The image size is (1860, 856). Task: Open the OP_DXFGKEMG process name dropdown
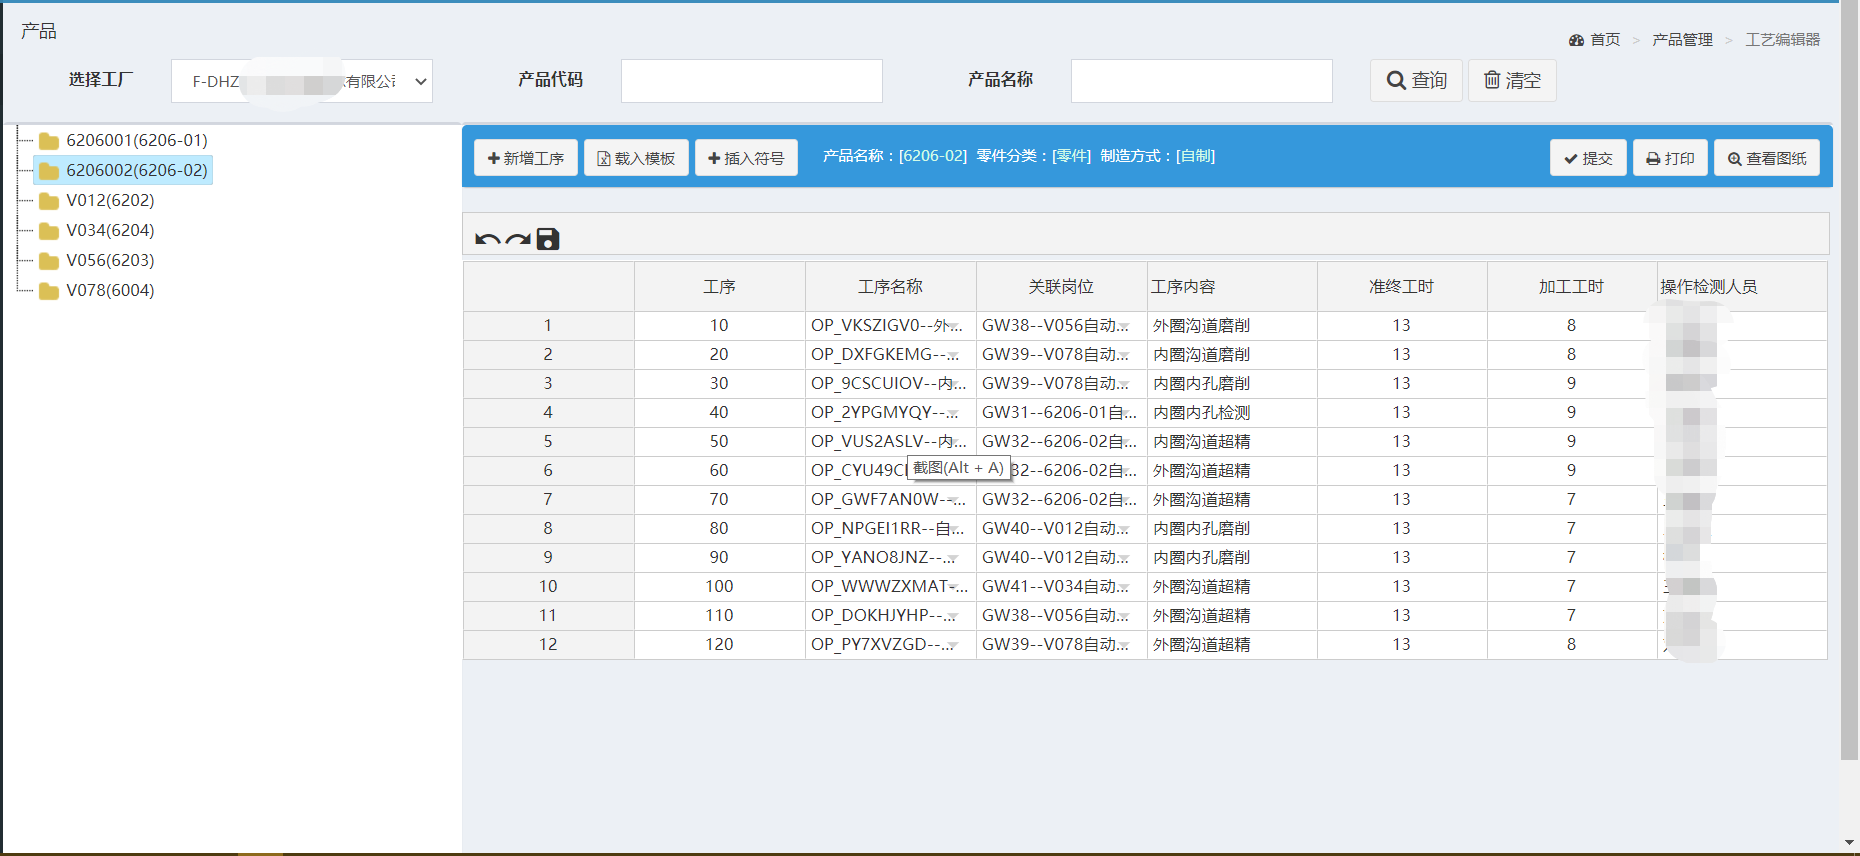[953, 356]
